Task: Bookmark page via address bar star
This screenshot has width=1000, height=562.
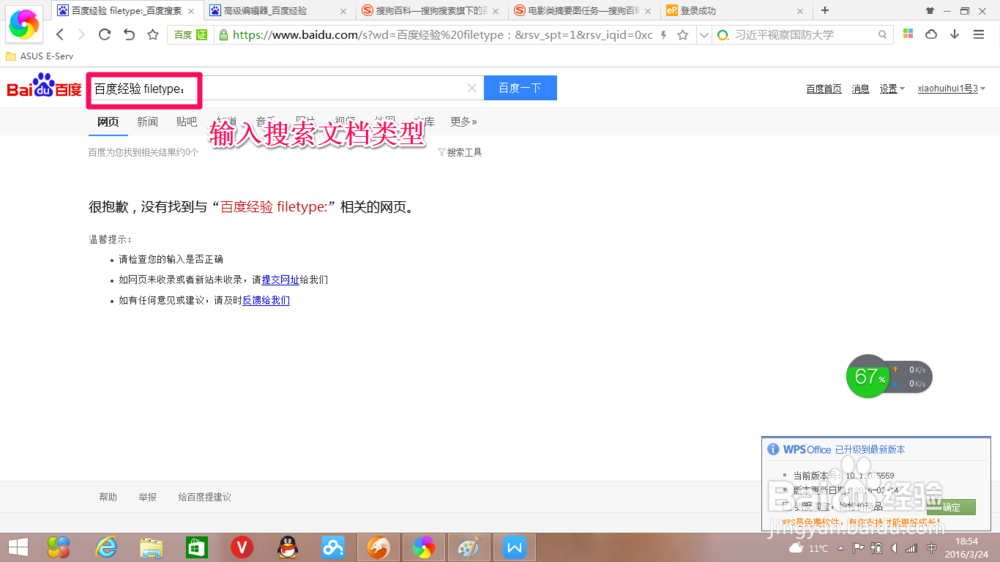Action: click(682, 35)
